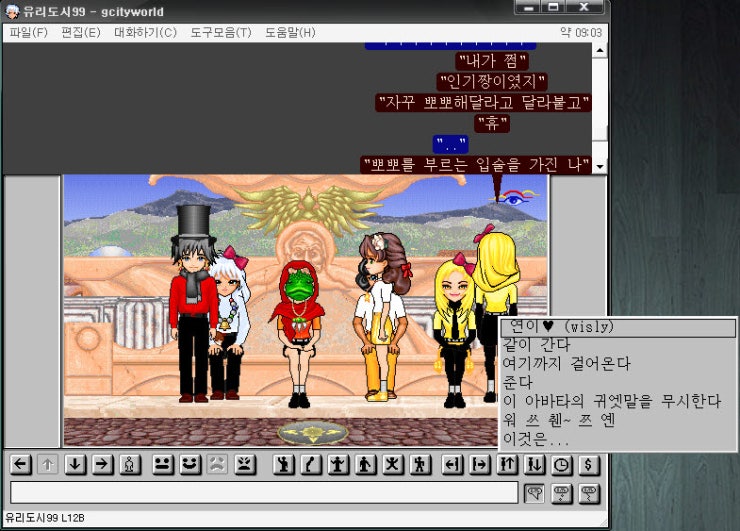Viewport: 740px width, 531px height.
Task: Click chat log scrollbar down arrow
Action: point(600,166)
